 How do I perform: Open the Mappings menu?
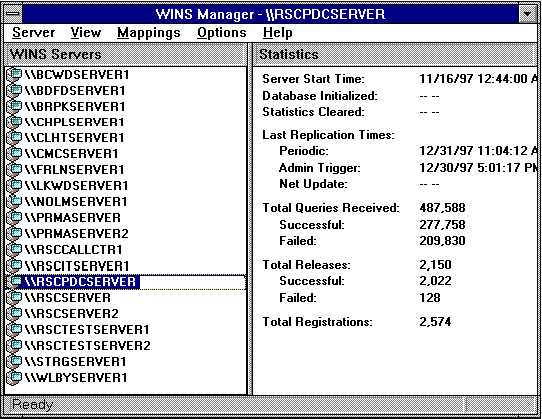click(x=149, y=33)
